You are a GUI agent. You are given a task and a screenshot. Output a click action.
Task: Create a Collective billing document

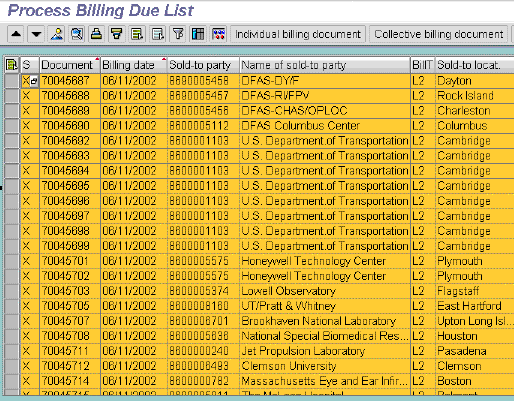pyautogui.click(x=439, y=34)
